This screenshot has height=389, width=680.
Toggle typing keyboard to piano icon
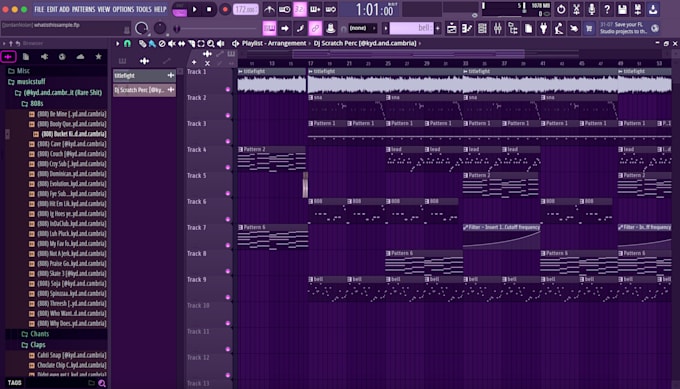pos(269,29)
